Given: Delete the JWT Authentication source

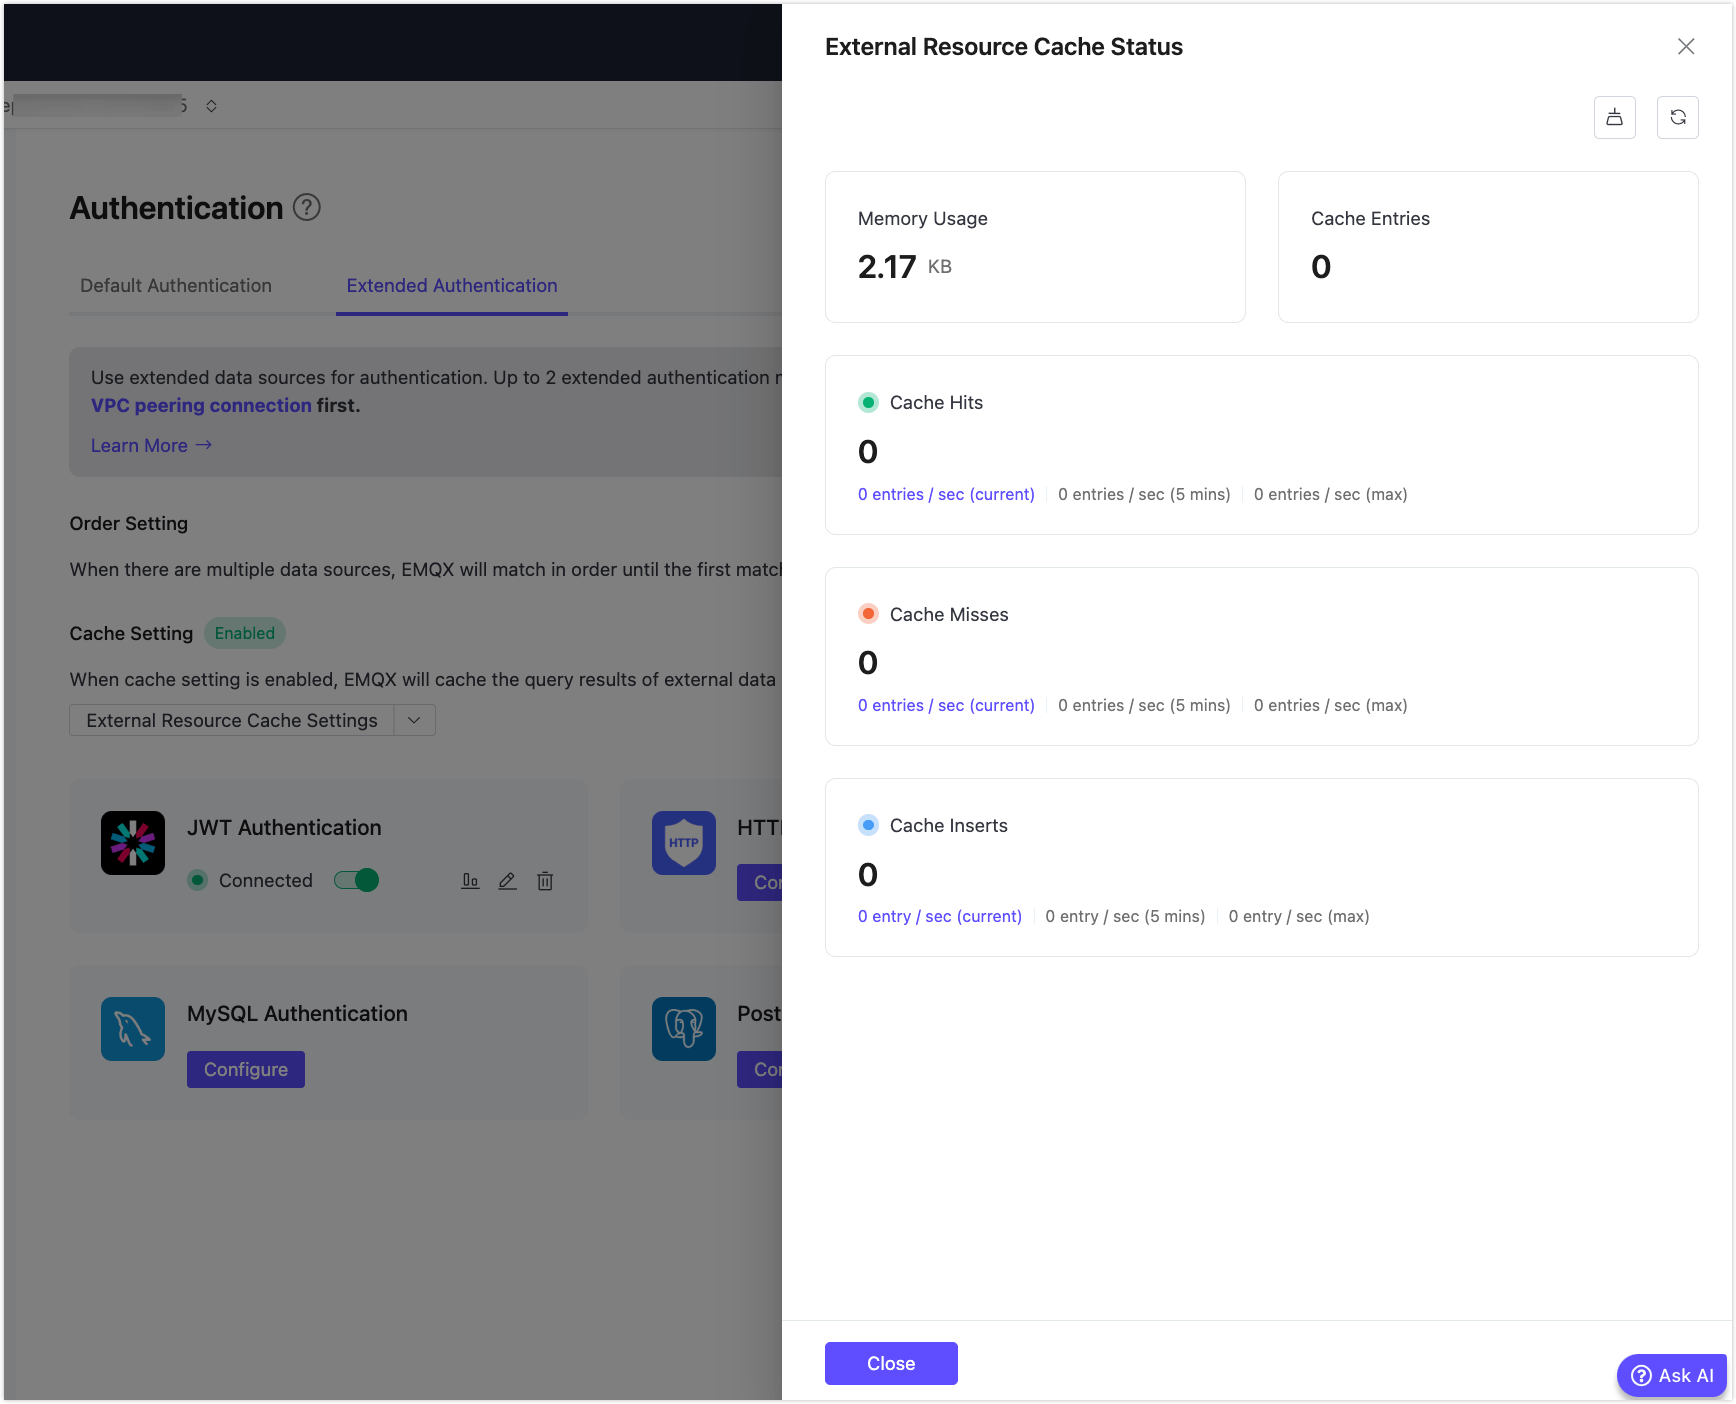Looking at the screenshot, I should click(x=545, y=881).
